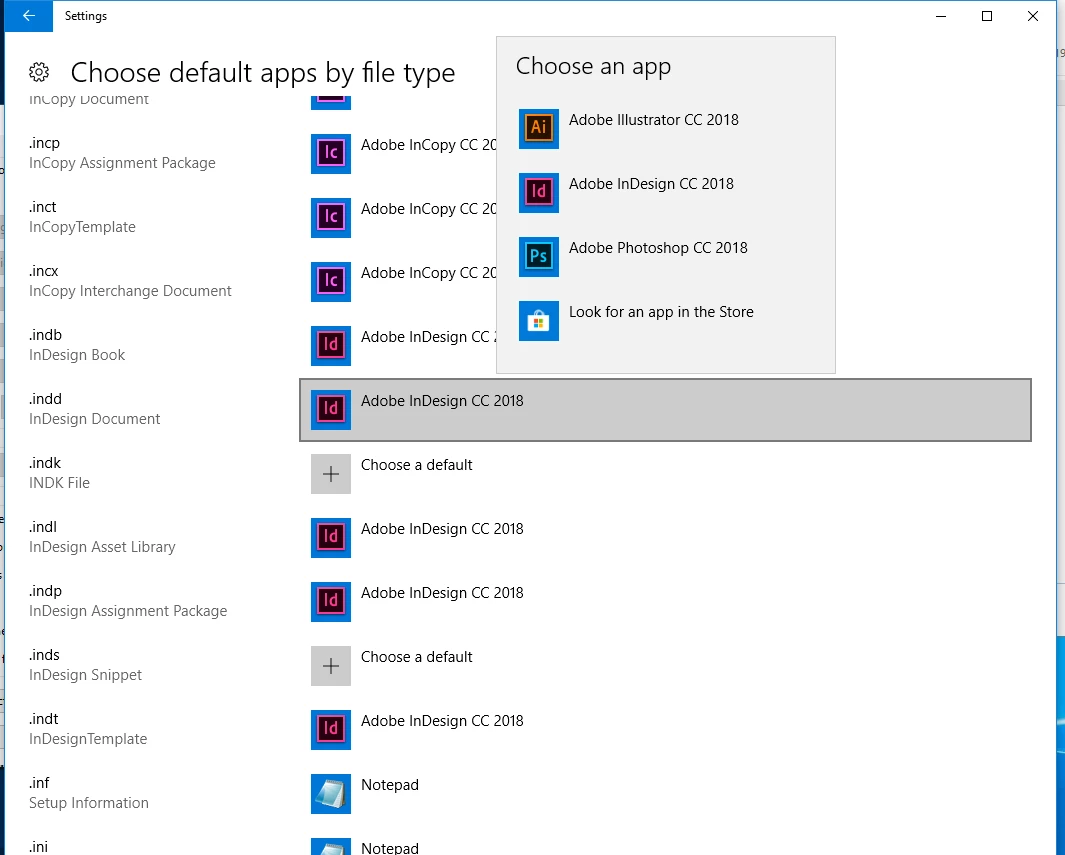Click the Notepad icon for .inf
Image resolution: width=1065 pixels, height=855 pixels.
331,794
